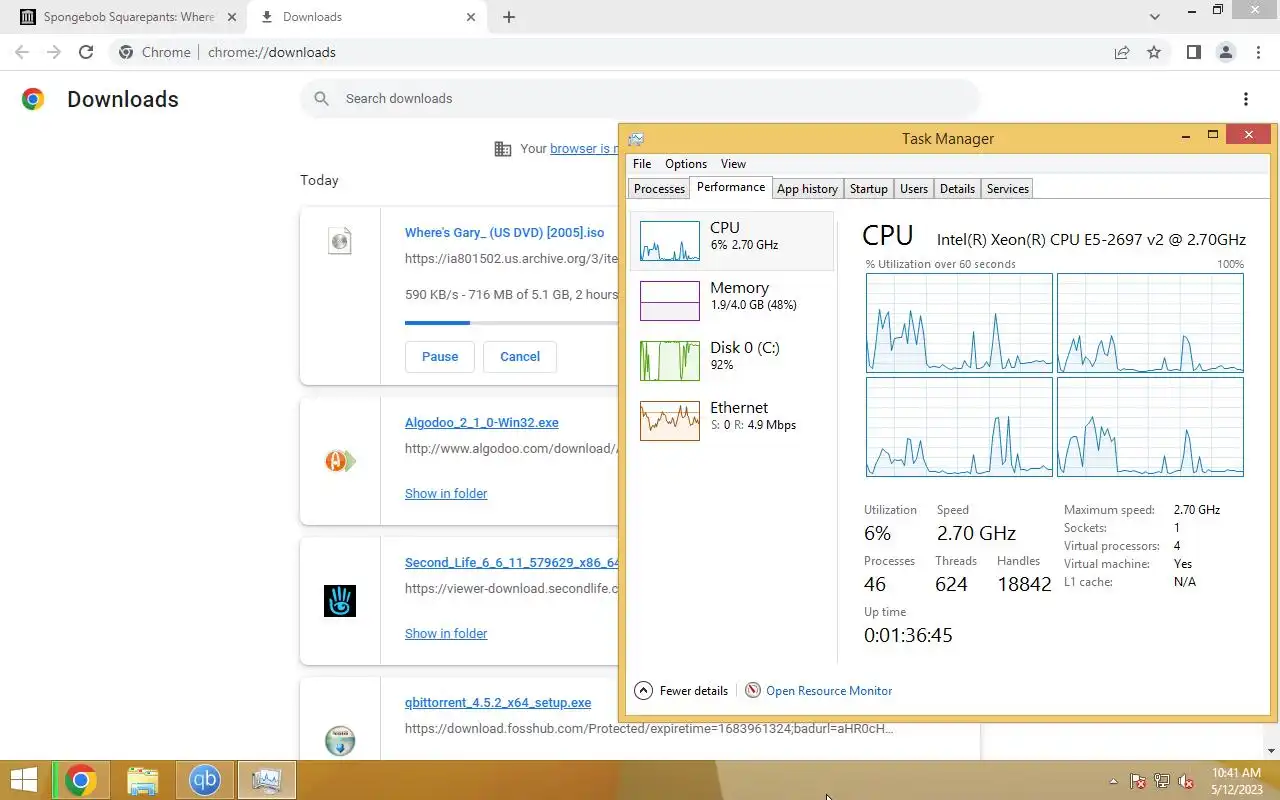Click the managed browser building icon
Image resolution: width=1280 pixels, height=800 pixels.
[x=503, y=149]
